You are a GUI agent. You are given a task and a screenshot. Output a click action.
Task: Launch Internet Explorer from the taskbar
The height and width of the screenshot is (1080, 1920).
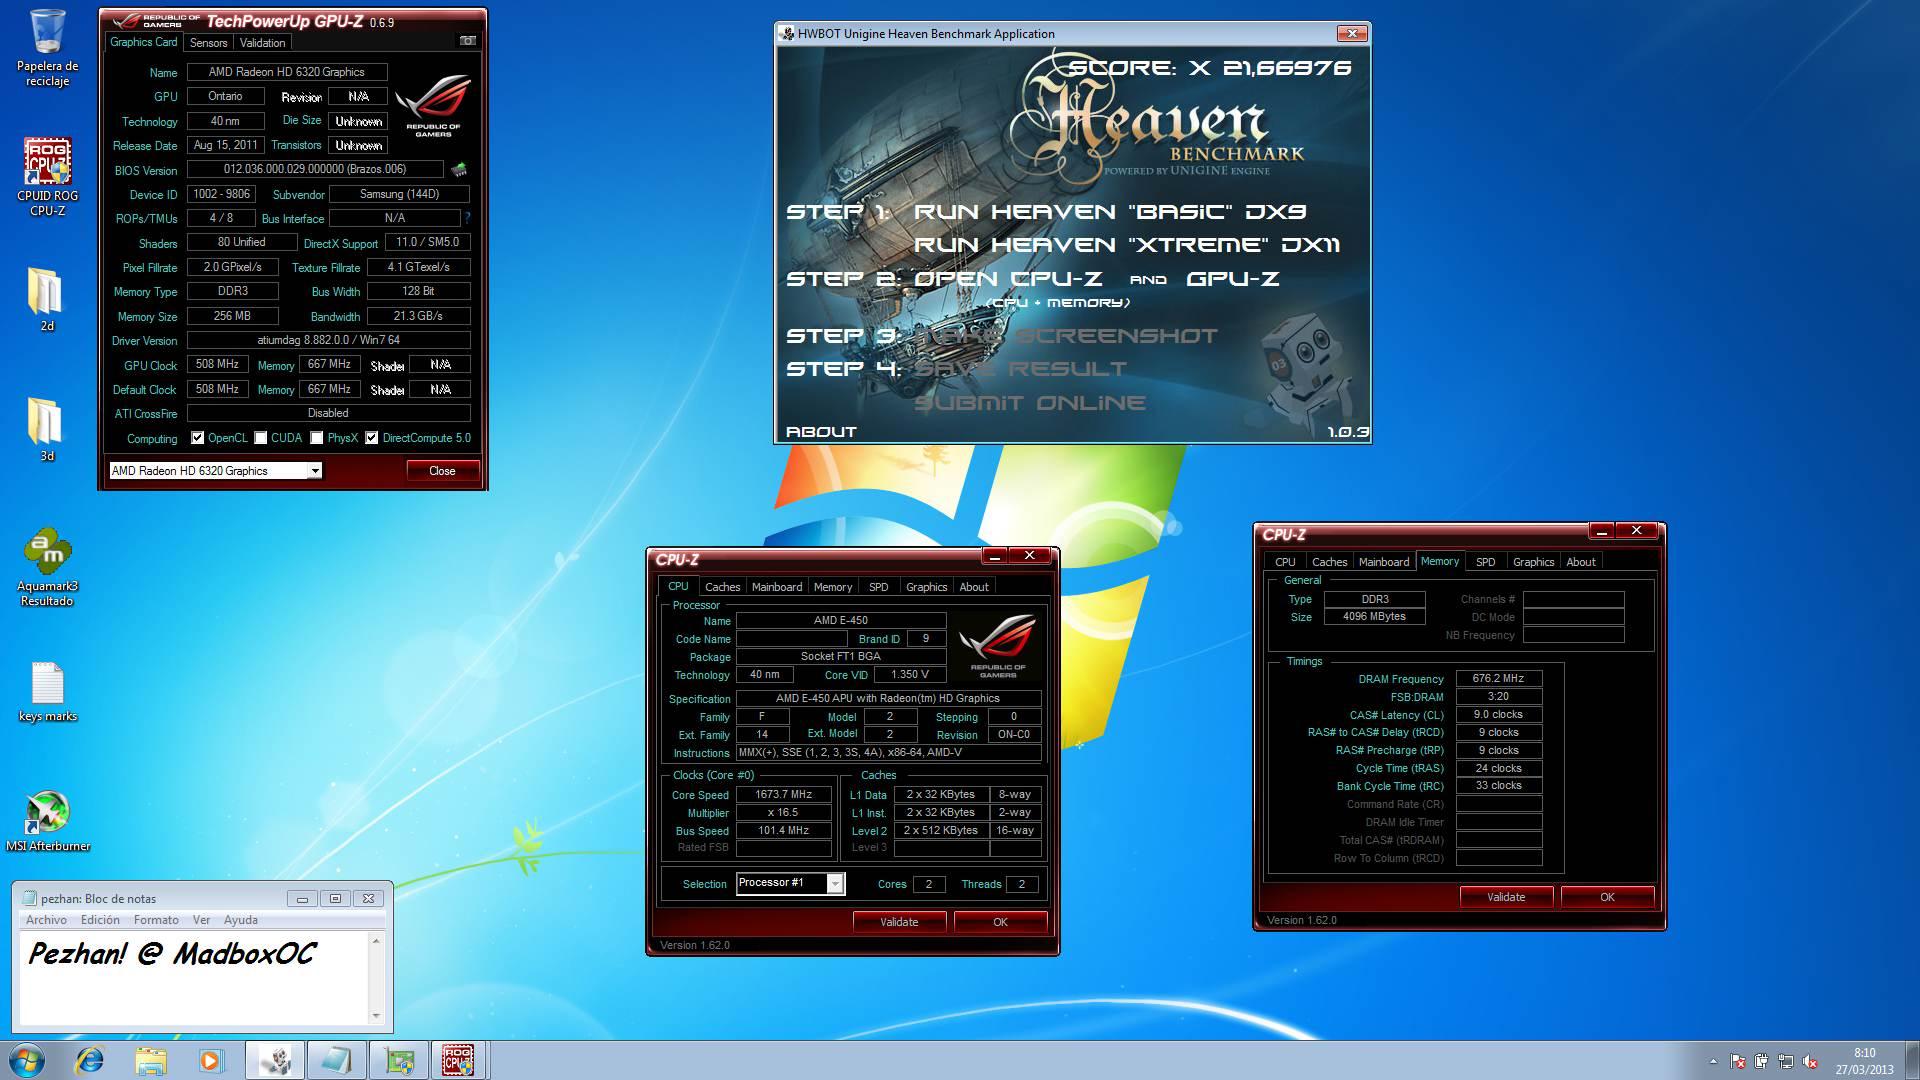click(90, 1060)
